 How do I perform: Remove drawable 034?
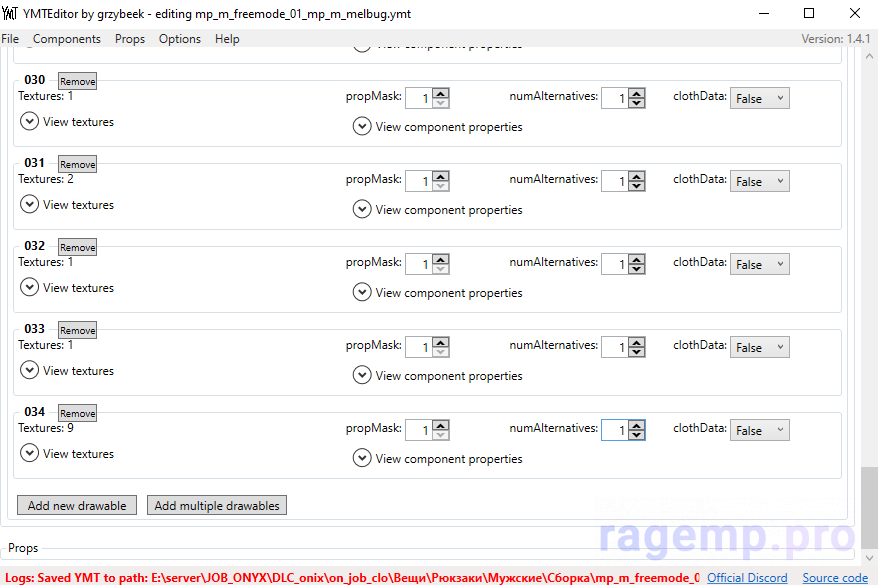pos(77,414)
